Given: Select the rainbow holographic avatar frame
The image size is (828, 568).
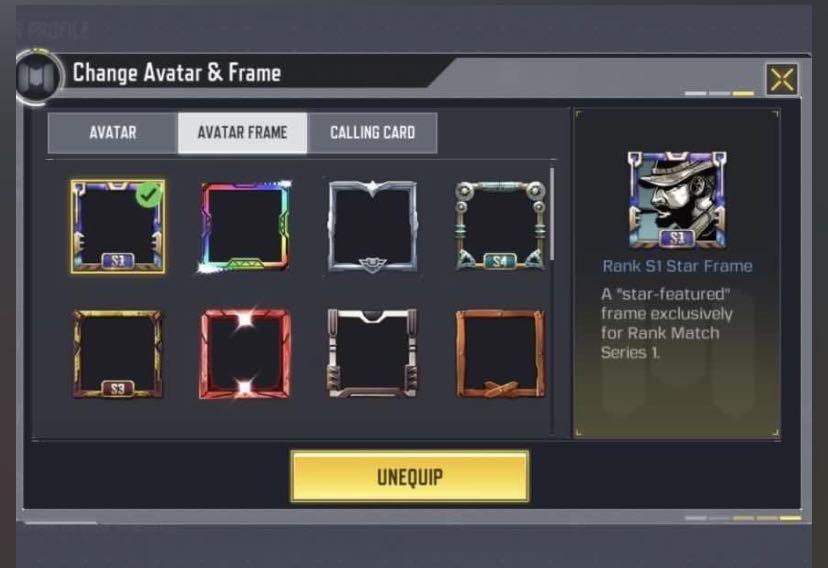Looking at the screenshot, I should point(246,227).
